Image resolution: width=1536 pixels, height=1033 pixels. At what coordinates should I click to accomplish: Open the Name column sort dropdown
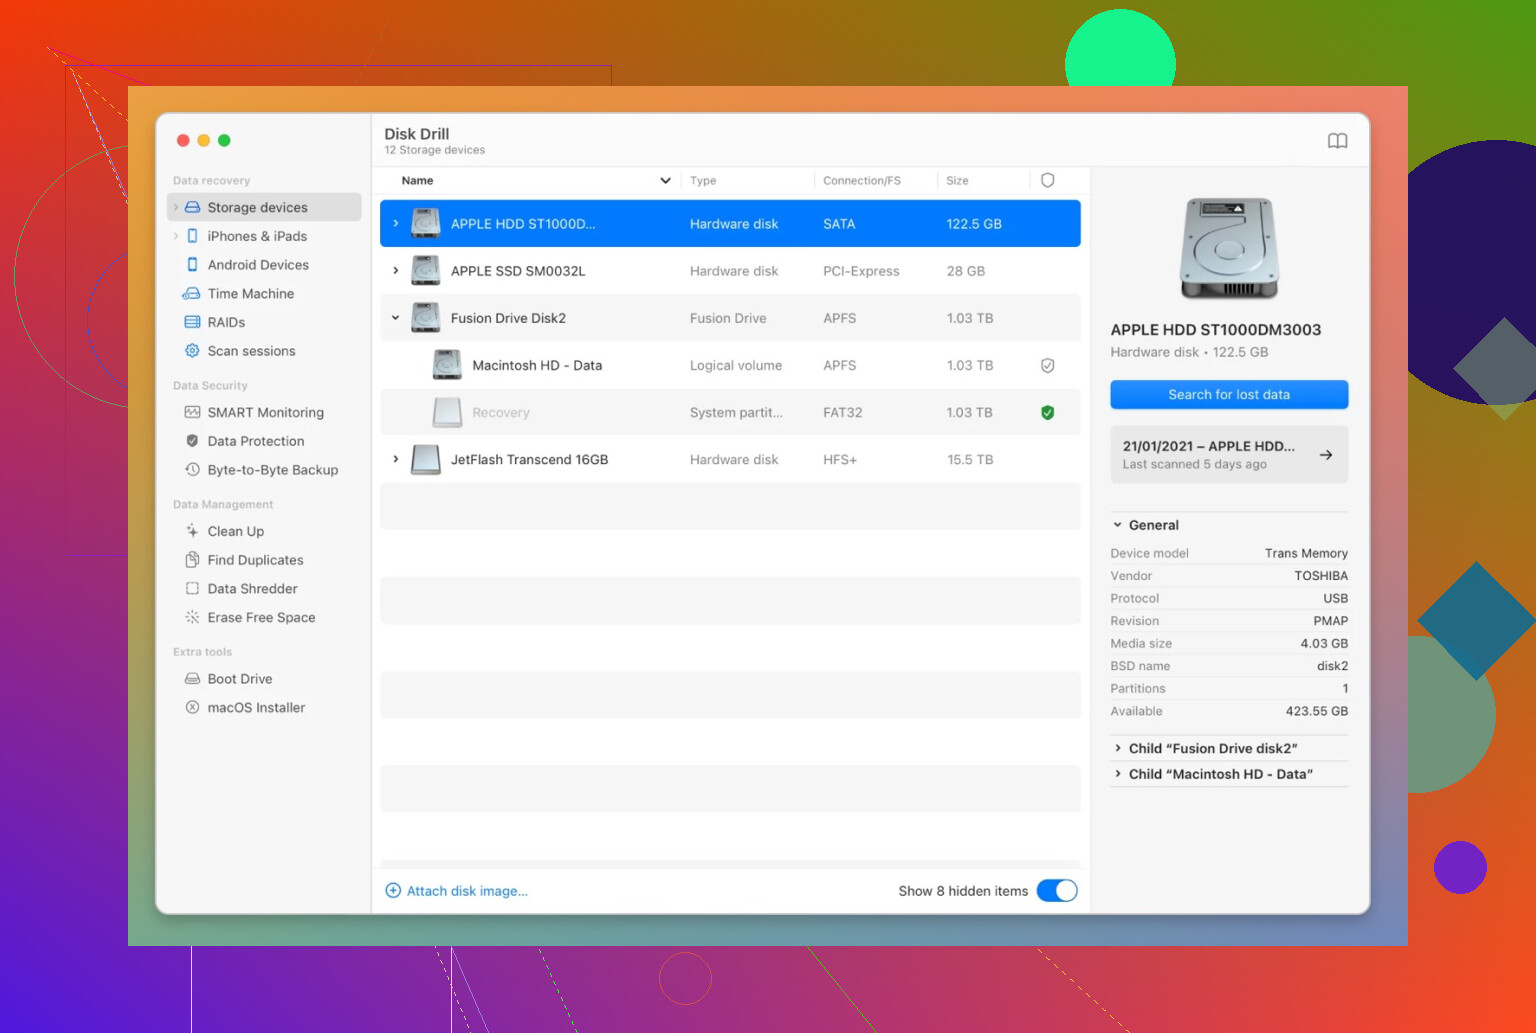click(x=665, y=181)
